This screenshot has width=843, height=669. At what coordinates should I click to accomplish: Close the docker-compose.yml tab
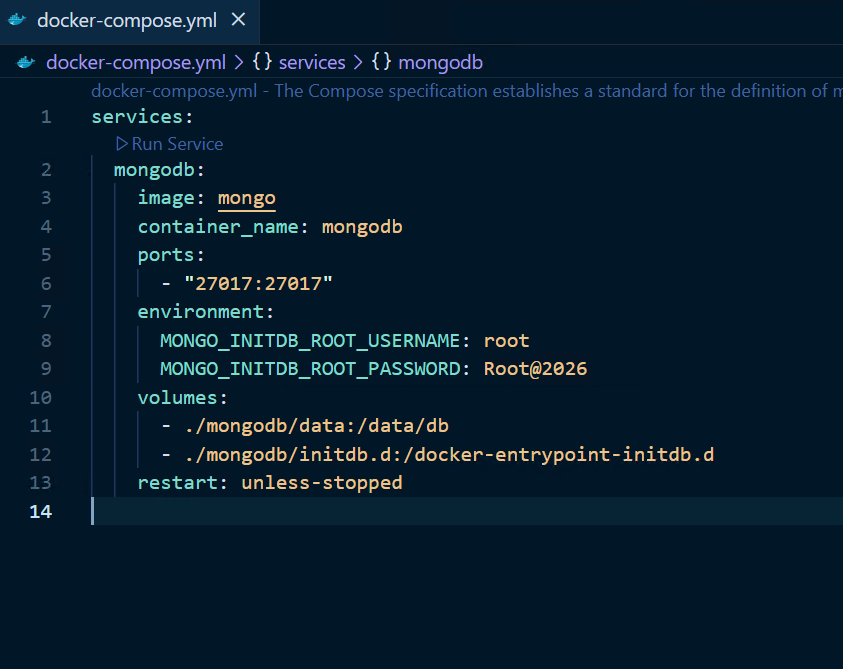coord(237,20)
